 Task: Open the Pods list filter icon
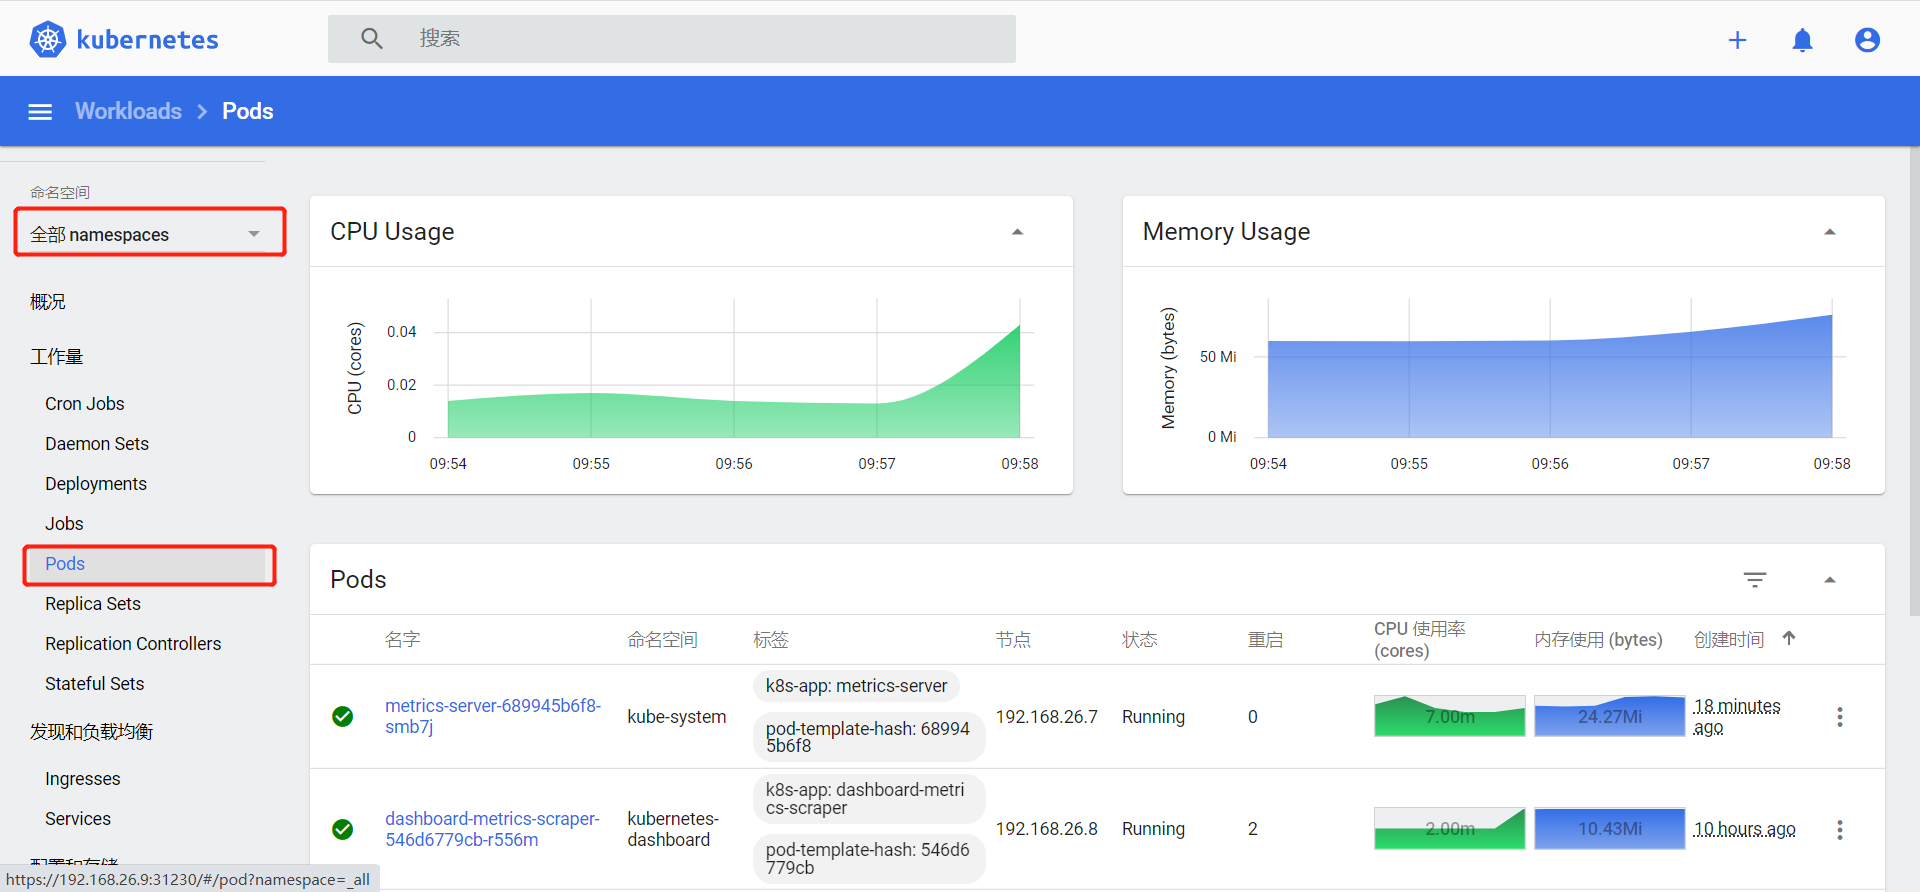tap(1754, 580)
